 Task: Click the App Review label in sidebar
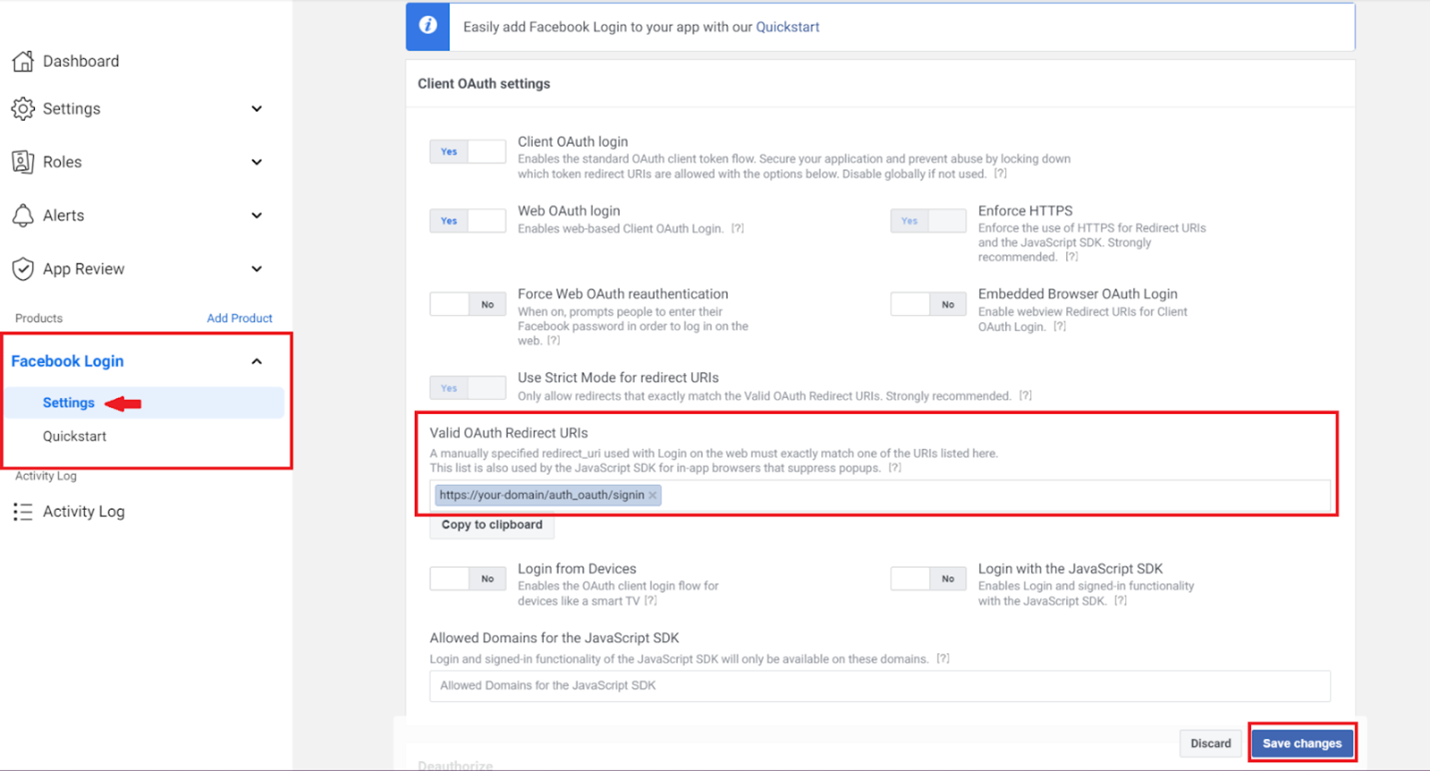84,269
